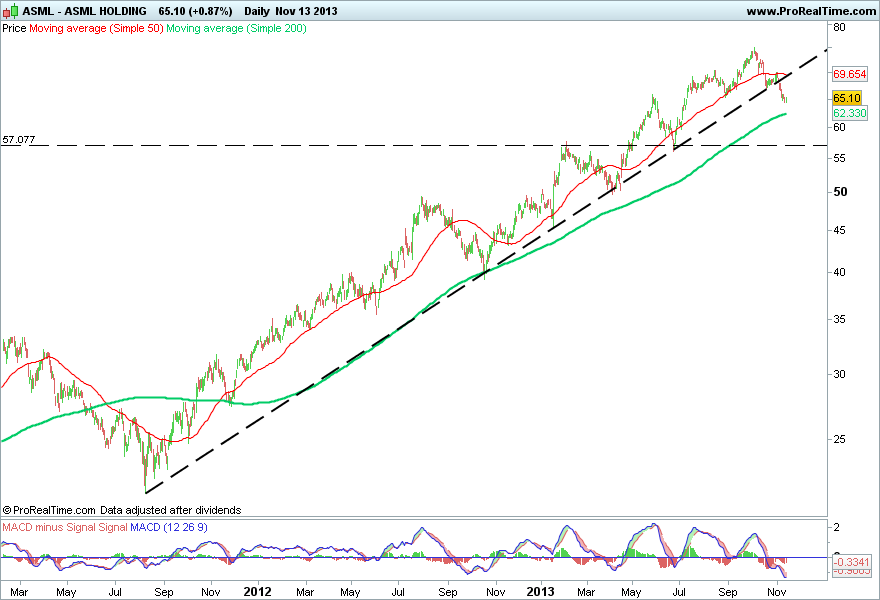Click the 60 price axis label

click(839, 127)
